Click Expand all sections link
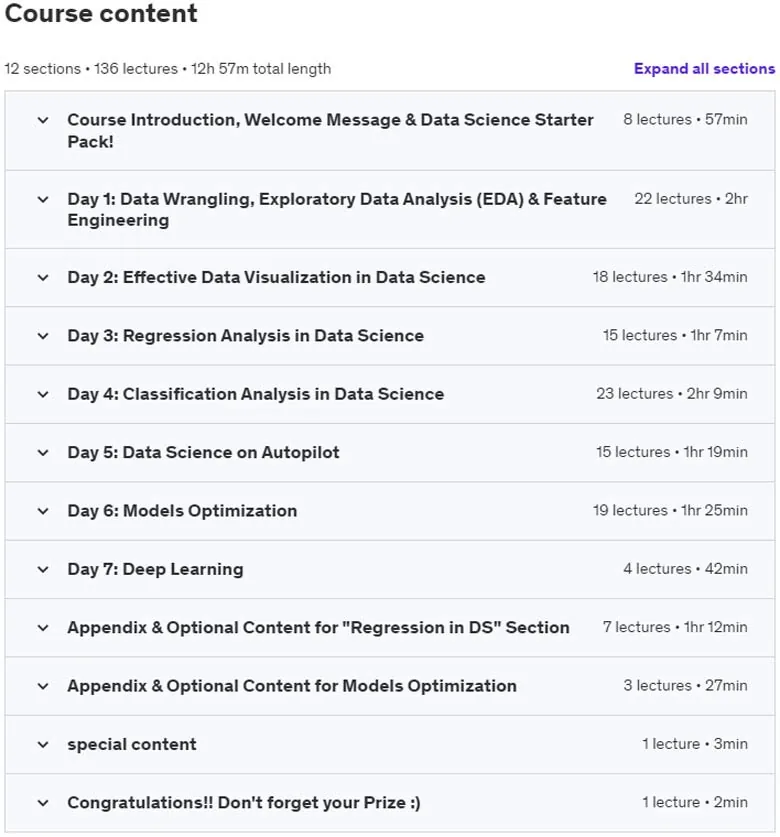Viewport: 780px width, 837px height. click(704, 69)
